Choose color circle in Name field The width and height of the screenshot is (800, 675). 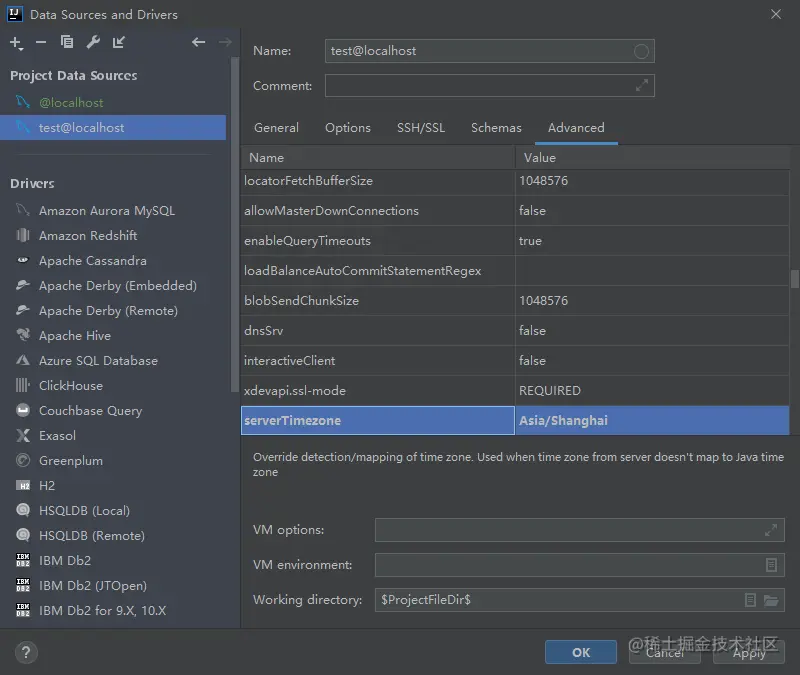pyautogui.click(x=641, y=51)
